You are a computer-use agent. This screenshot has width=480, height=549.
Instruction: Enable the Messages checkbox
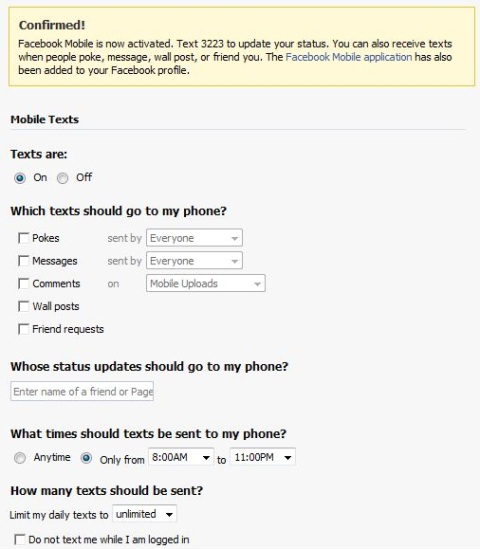point(23,261)
